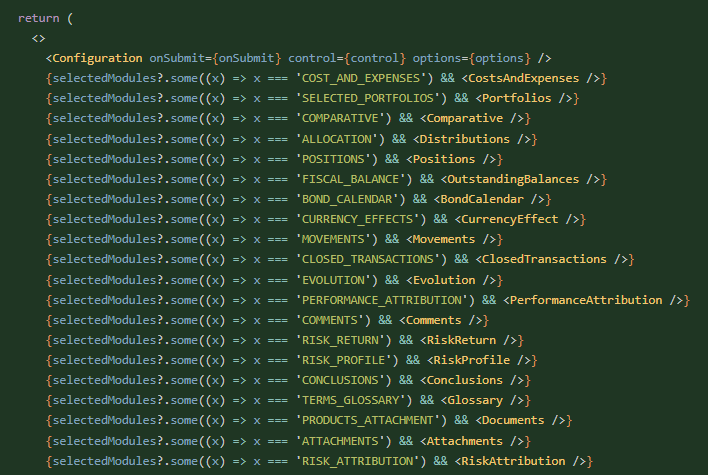Click the RiskAttribution component tag
Viewport: 708px width, 475px height.
click(x=513, y=461)
